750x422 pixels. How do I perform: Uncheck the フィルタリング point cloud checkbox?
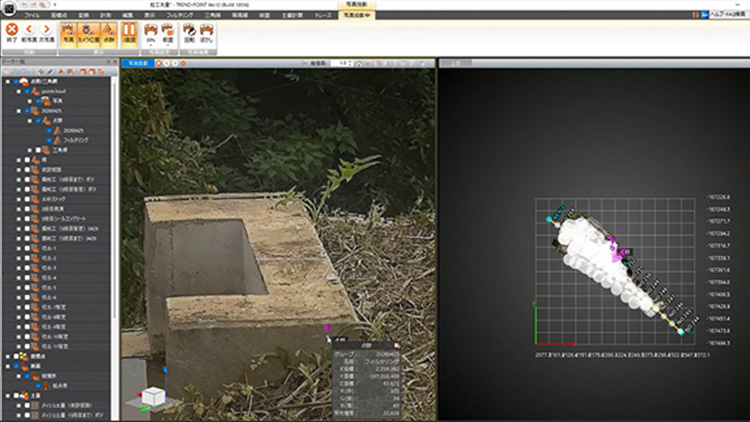49,140
